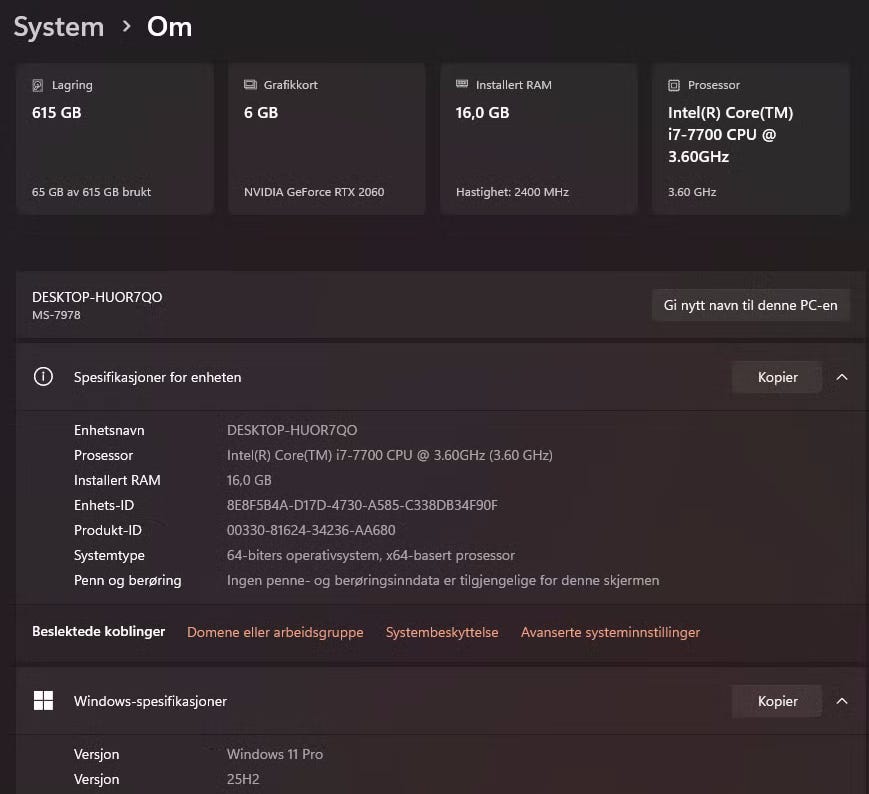Click Gi nytt navn til denne PC-en

750,305
